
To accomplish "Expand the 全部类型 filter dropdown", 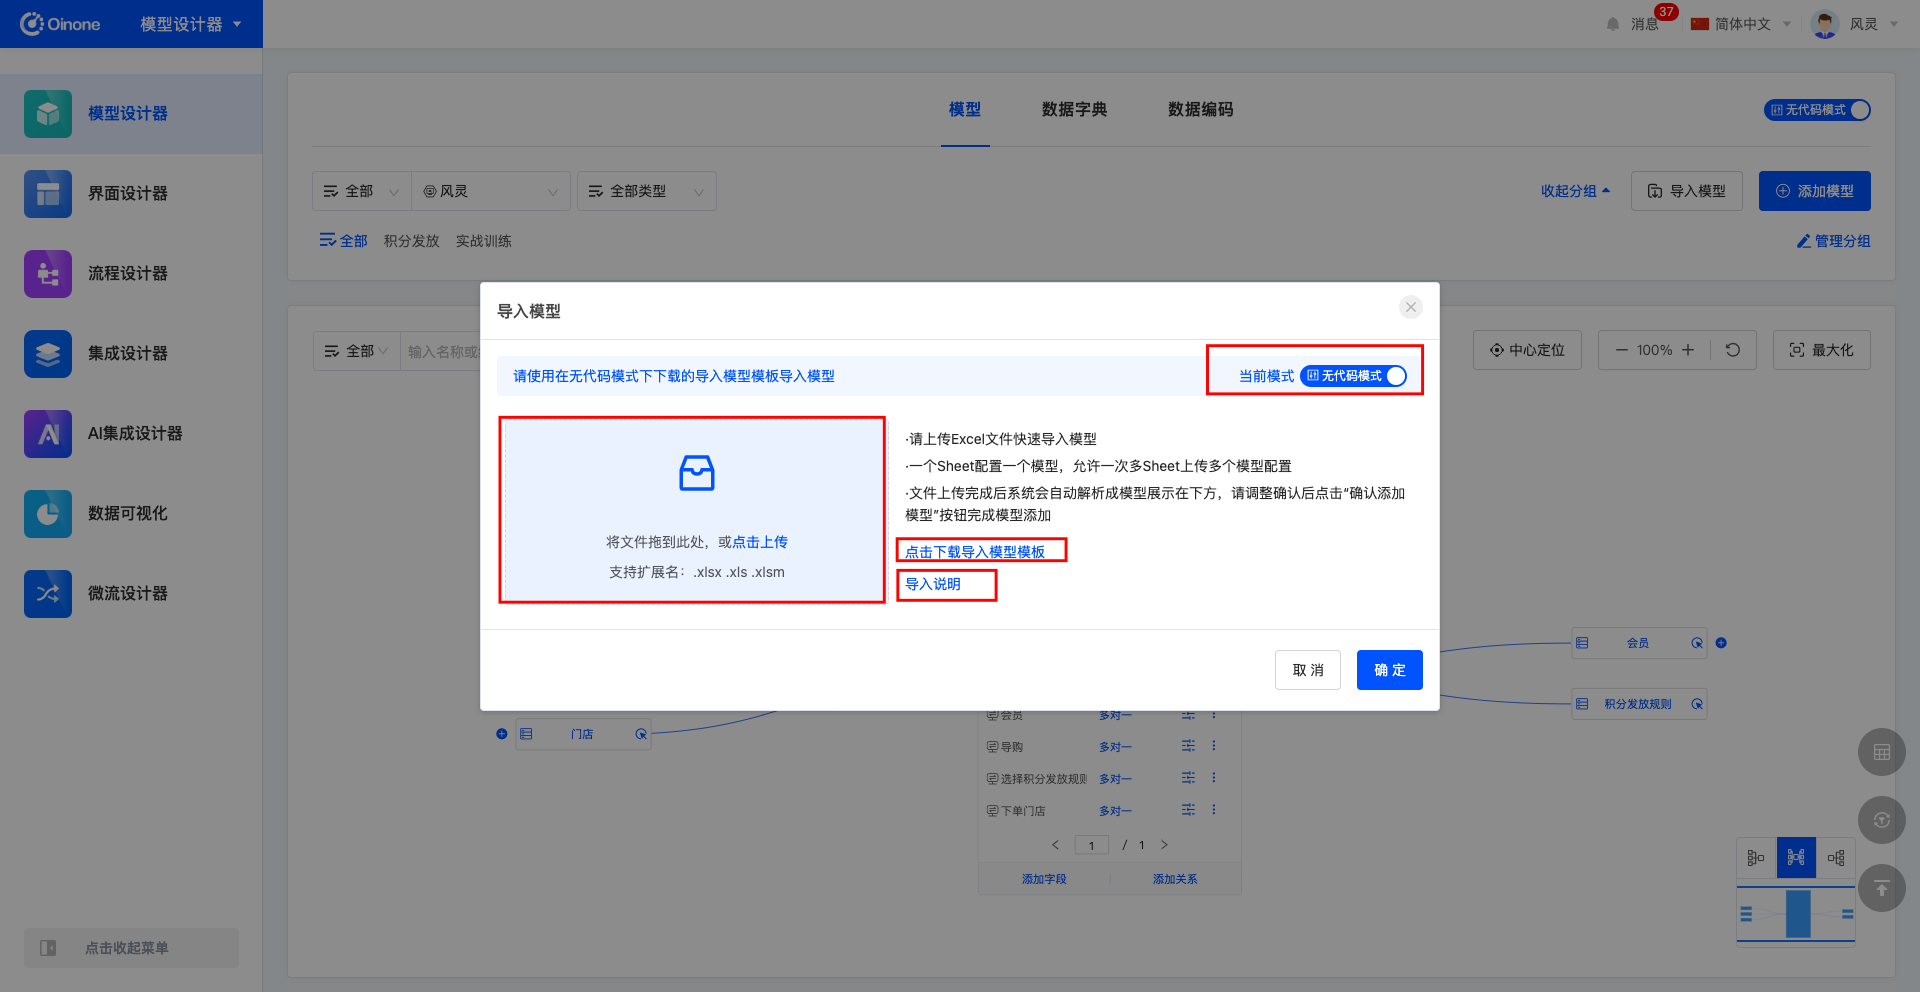I will coord(646,191).
